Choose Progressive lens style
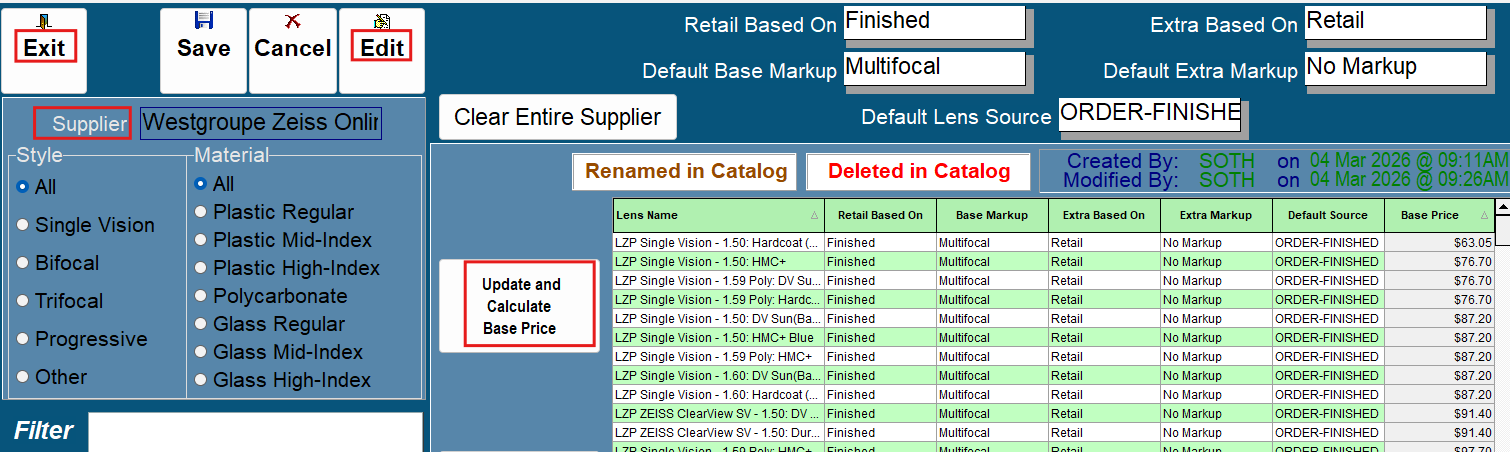1510x452 pixels. [x=22, y=339]
